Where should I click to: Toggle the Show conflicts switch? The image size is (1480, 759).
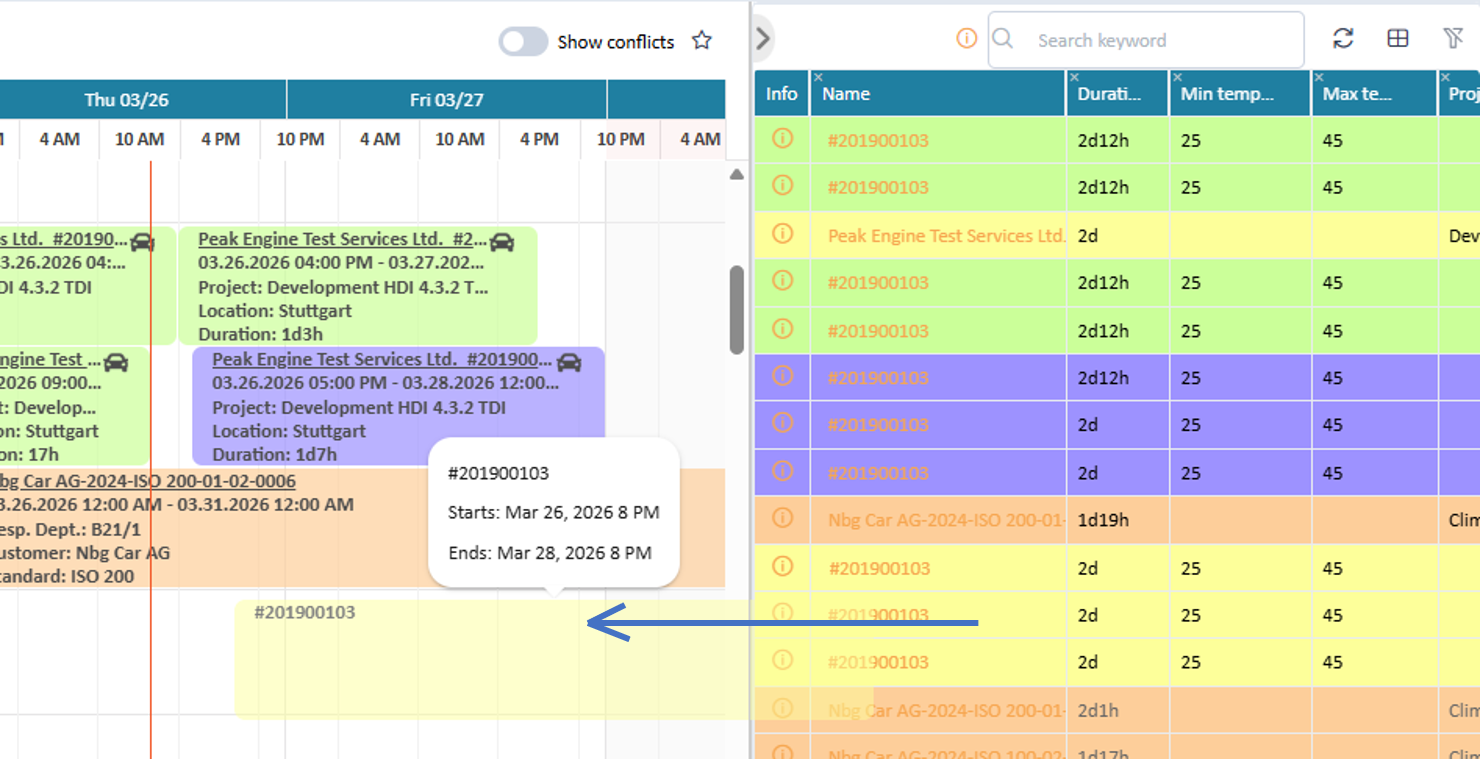click(x=523, y=41)
